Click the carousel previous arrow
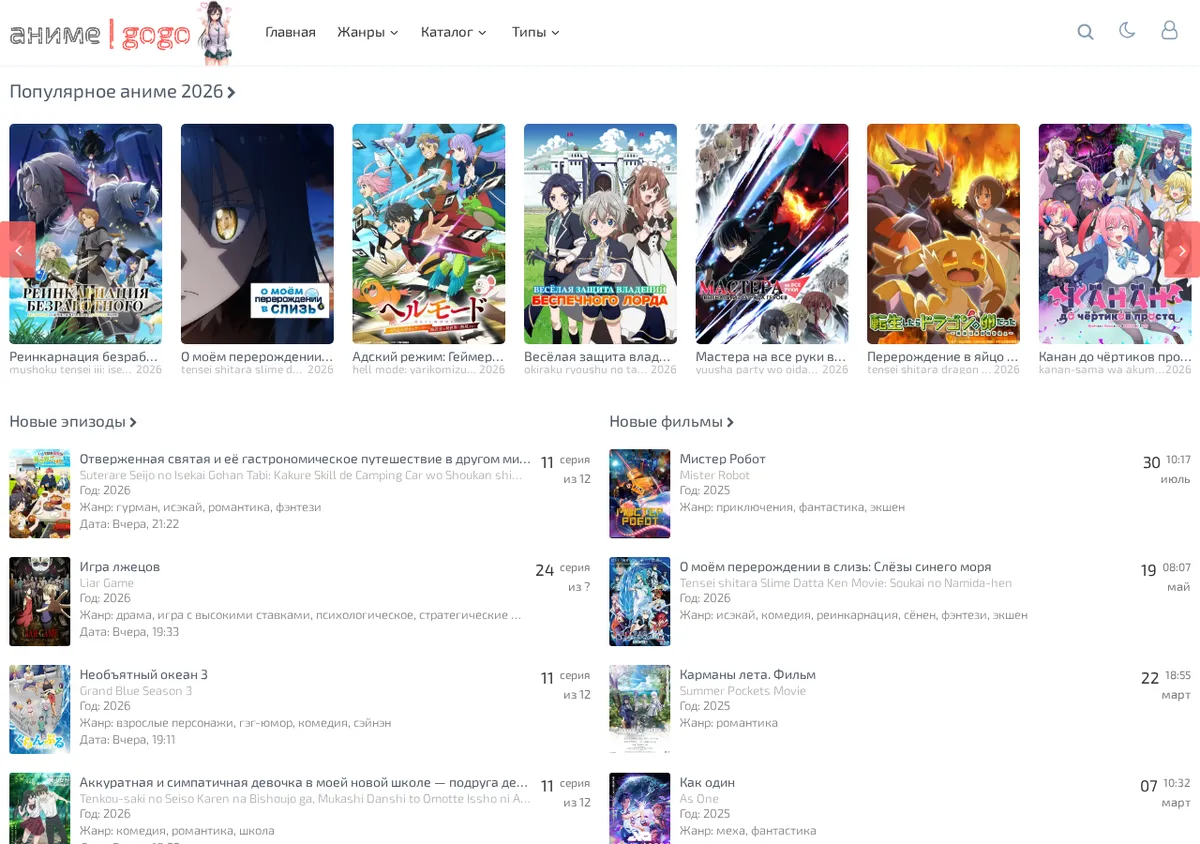The image size is (1200, 844). [18, 250]
